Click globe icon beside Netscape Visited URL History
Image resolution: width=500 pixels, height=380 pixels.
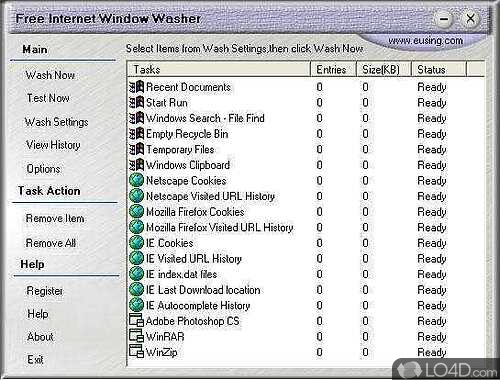point(136,196)
